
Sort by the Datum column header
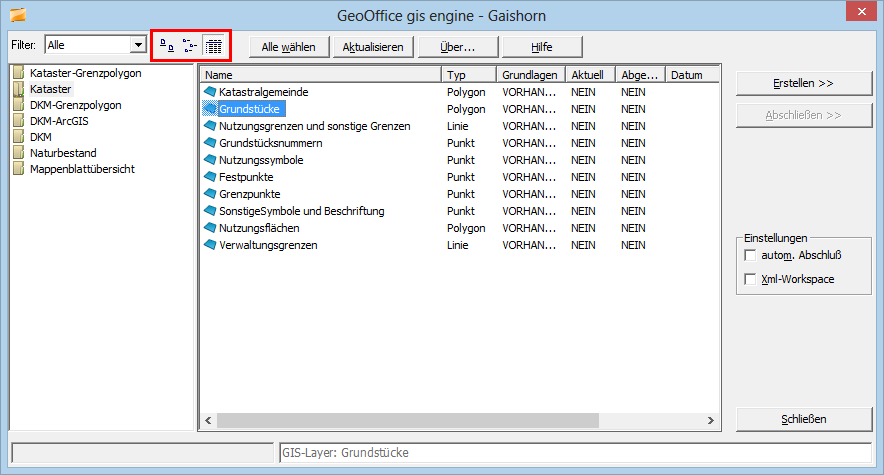tap(692, 75)
